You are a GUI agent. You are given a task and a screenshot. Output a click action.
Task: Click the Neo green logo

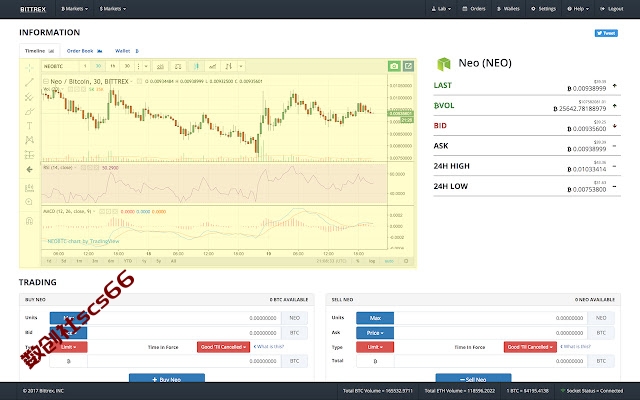[x=444, y=64]
